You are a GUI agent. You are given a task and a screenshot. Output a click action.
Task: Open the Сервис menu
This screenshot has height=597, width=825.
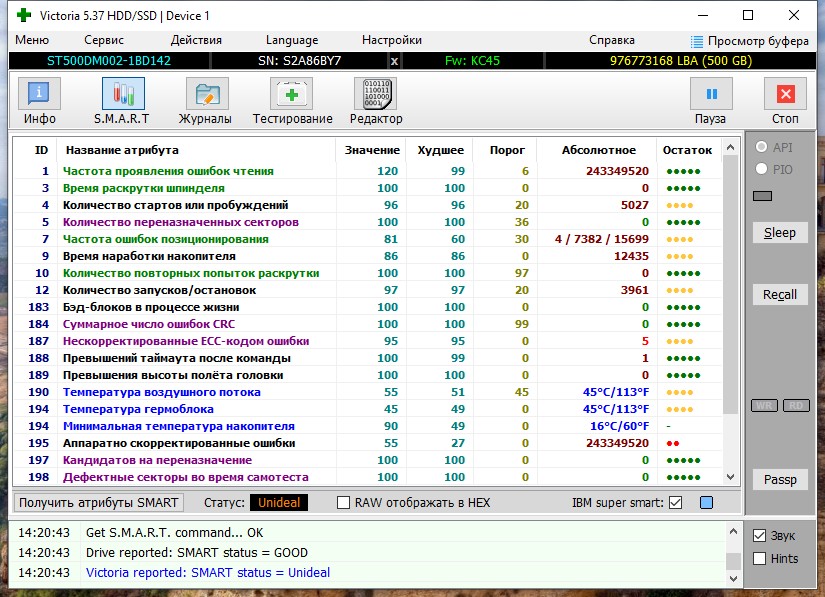pos(104,40)
